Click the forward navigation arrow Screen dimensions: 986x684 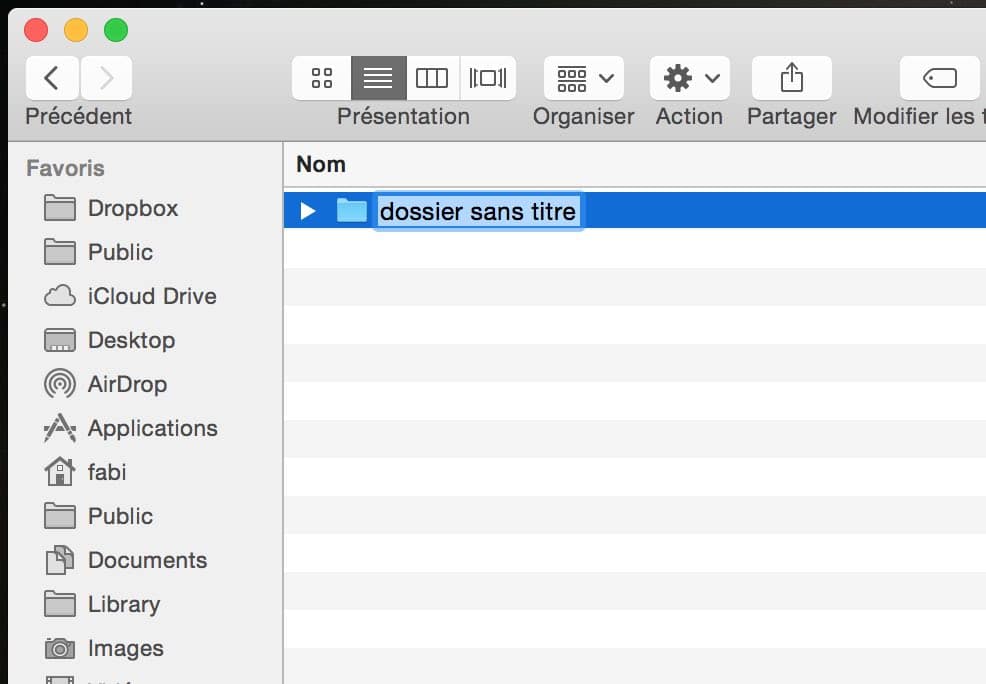click(106, 78)
